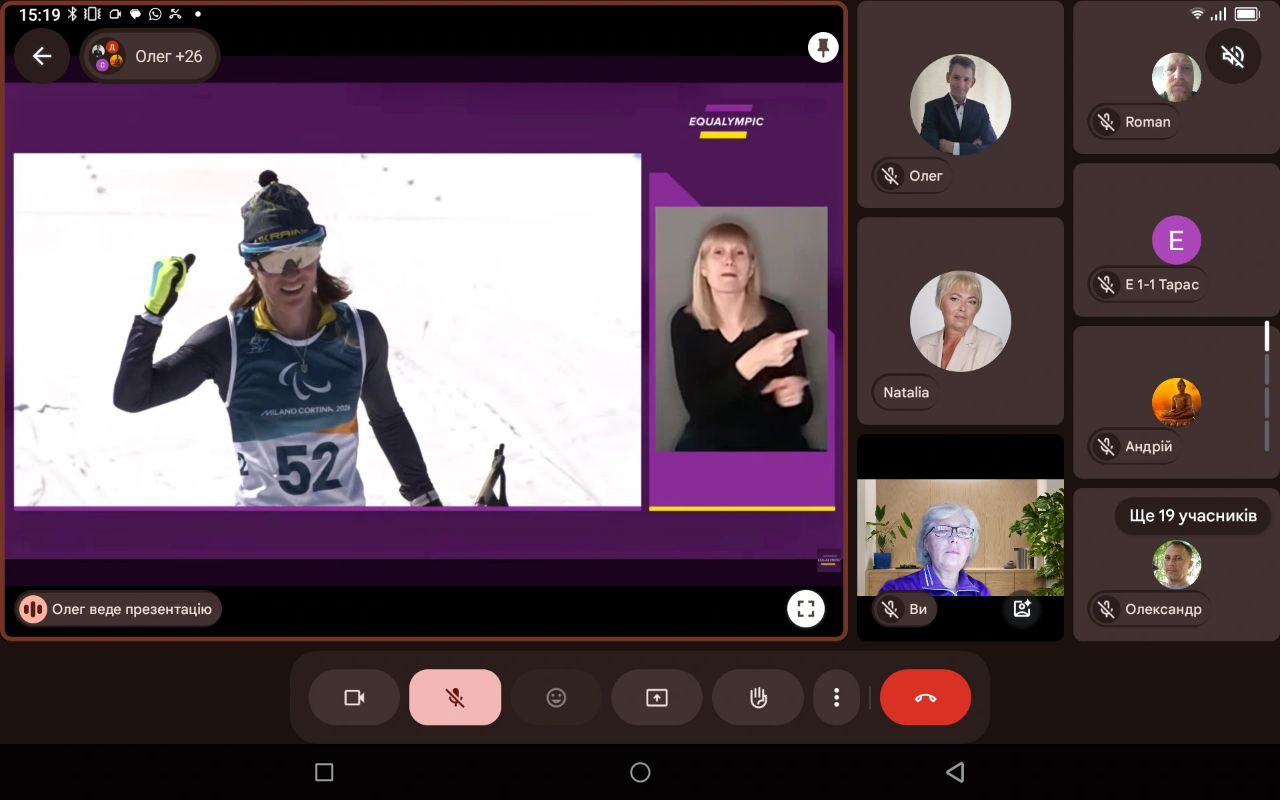Raise your hand
1280x800 pixels.
pos(758,697)
